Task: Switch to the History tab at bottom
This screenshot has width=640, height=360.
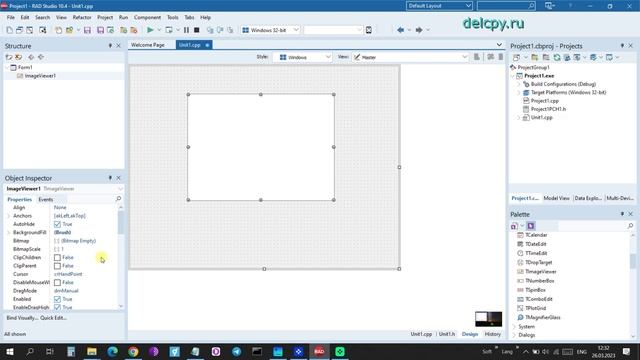Action: click(492, 334)
